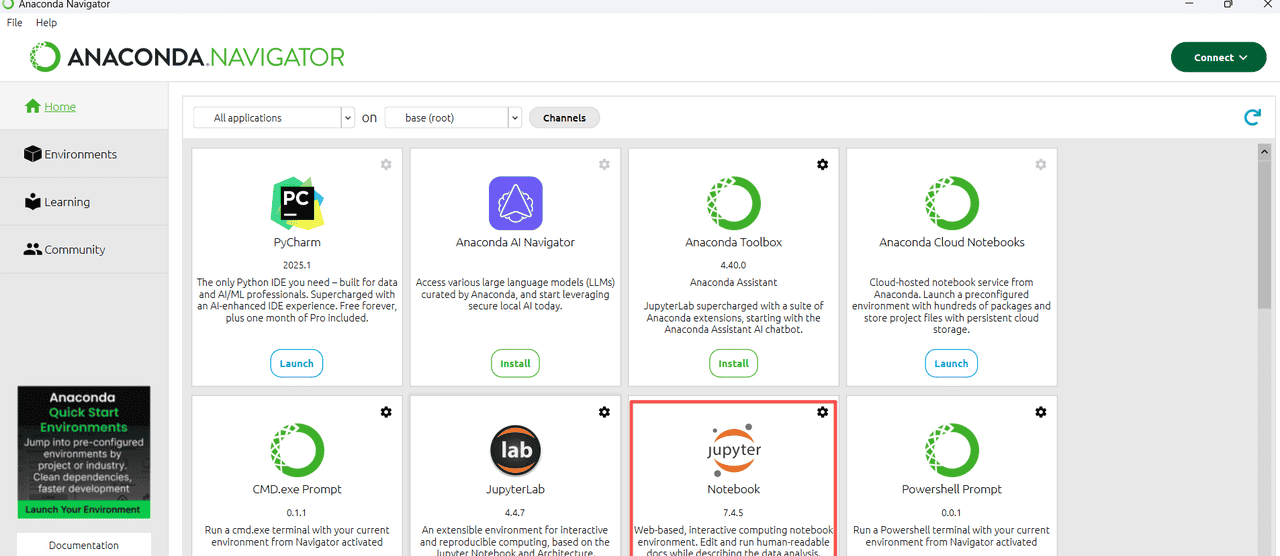Click the Jupyter Notebook logo icon
Viewport: 1280px width, 556px height.
click(733, 450)
